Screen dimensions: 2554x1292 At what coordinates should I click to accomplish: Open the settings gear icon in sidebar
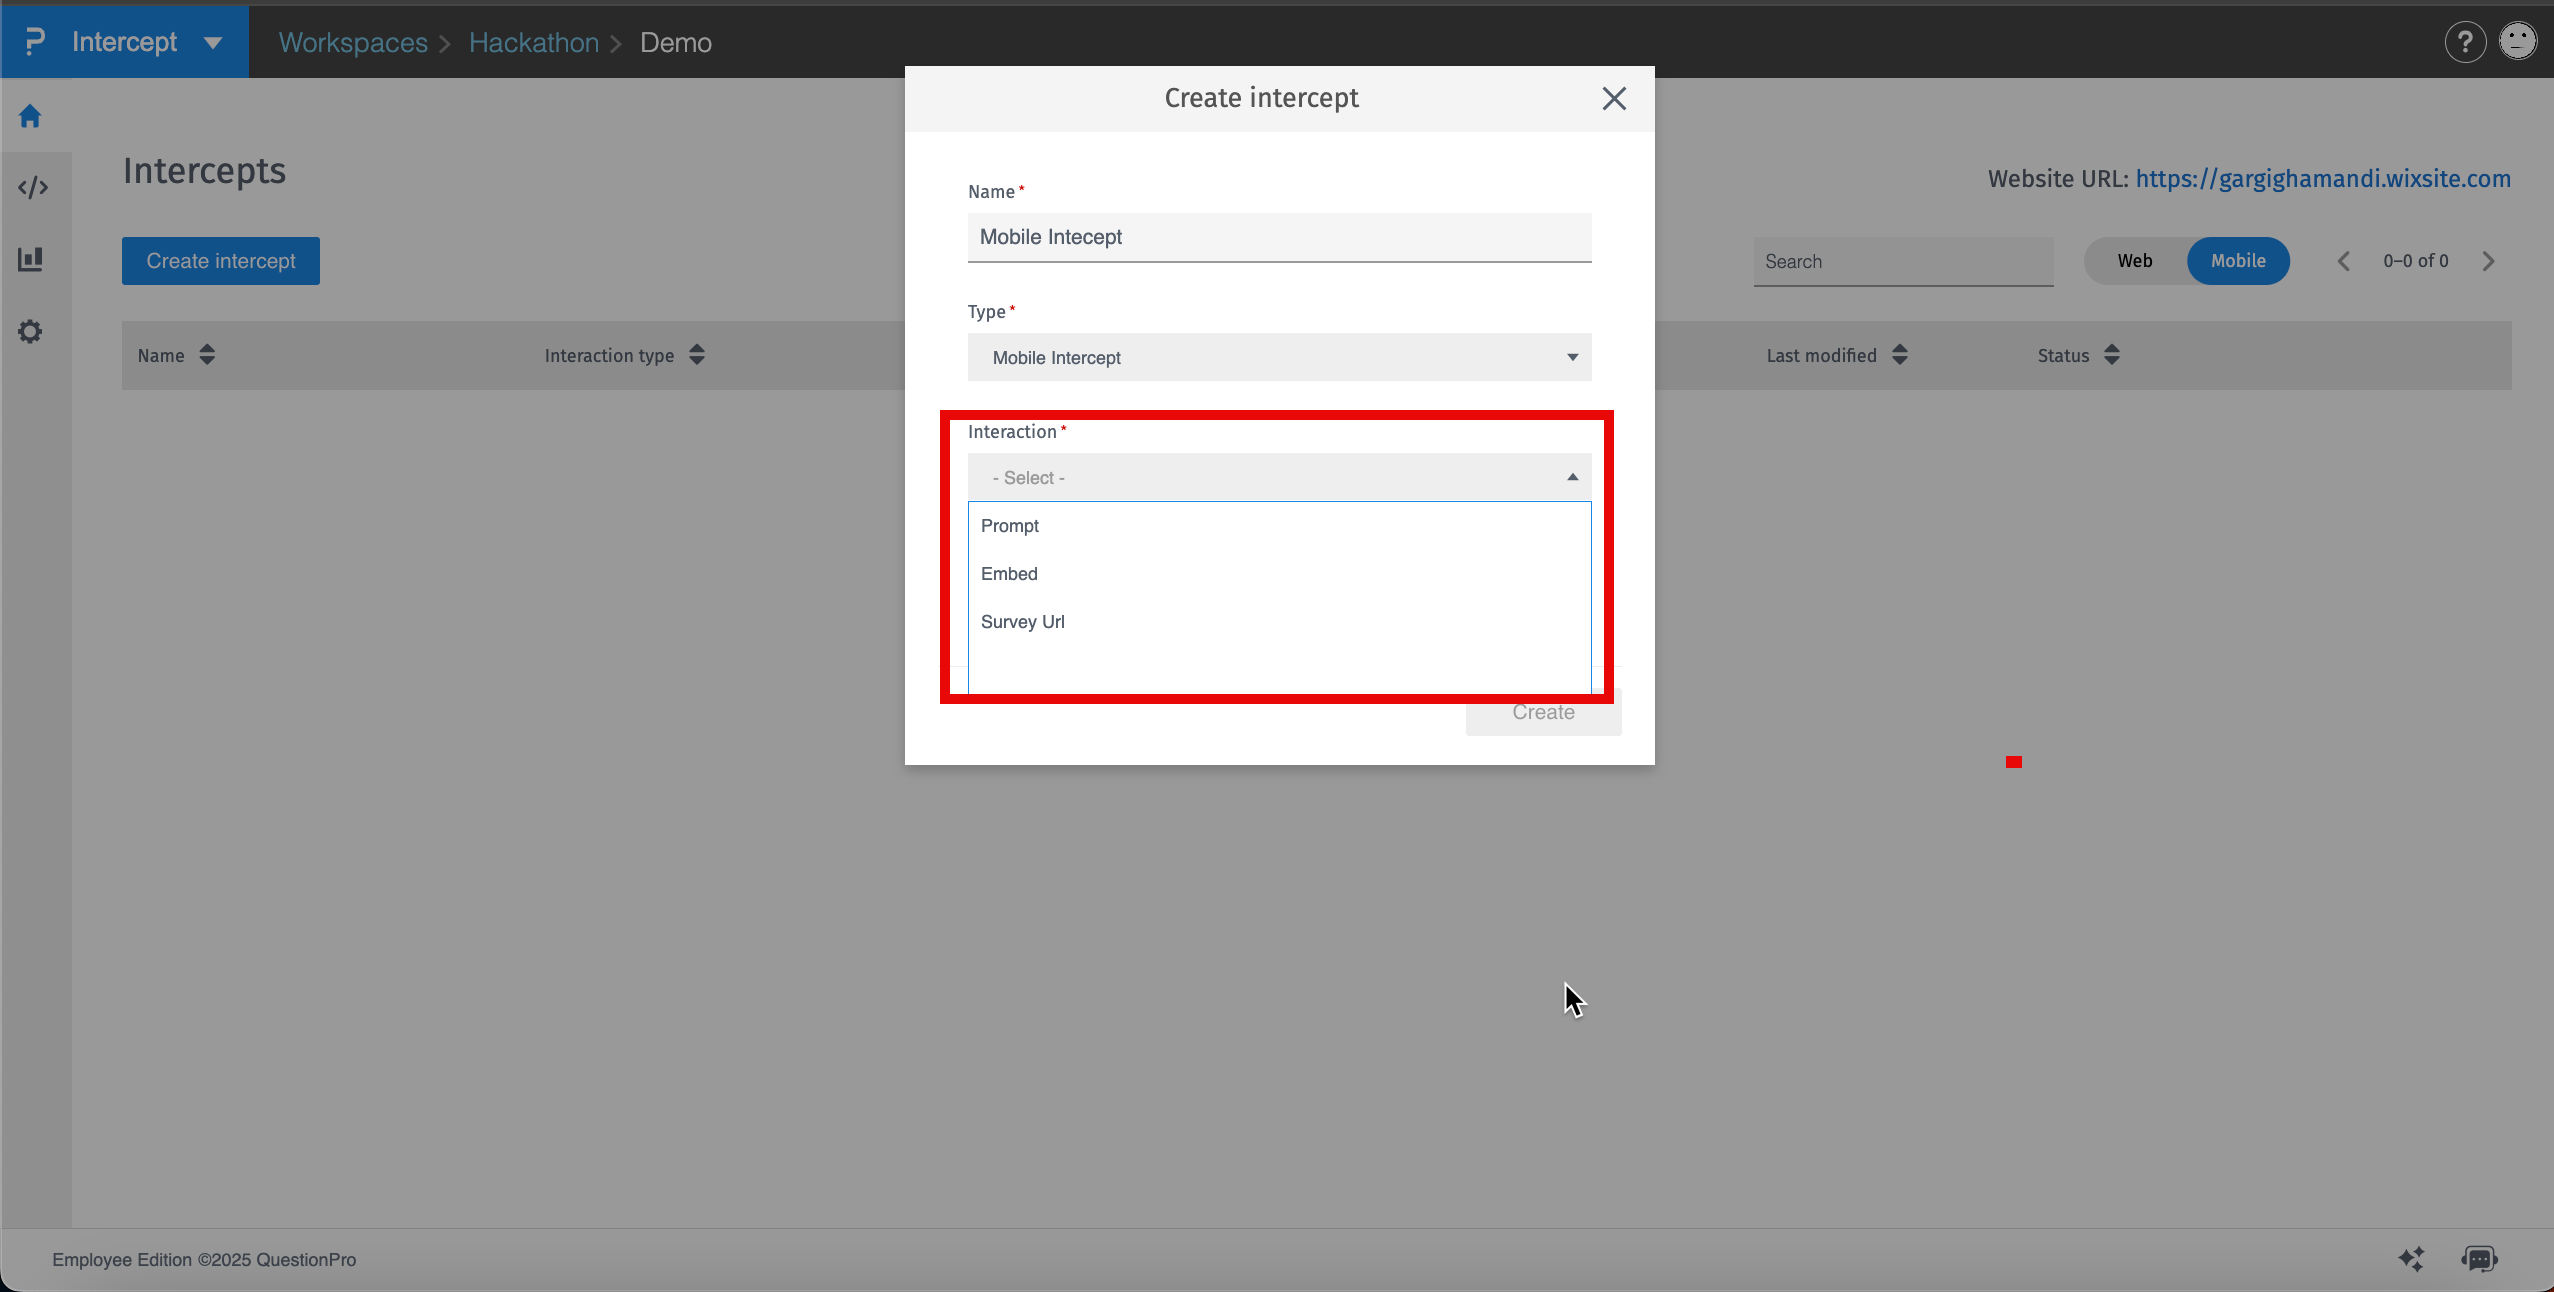coord(30,331)
